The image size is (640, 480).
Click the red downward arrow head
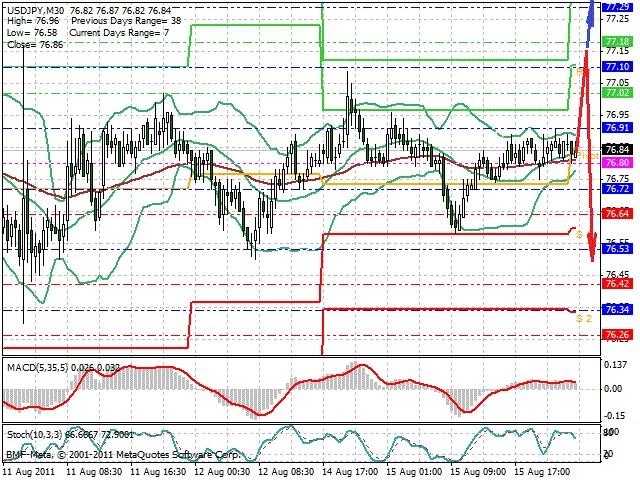(593, 249)
